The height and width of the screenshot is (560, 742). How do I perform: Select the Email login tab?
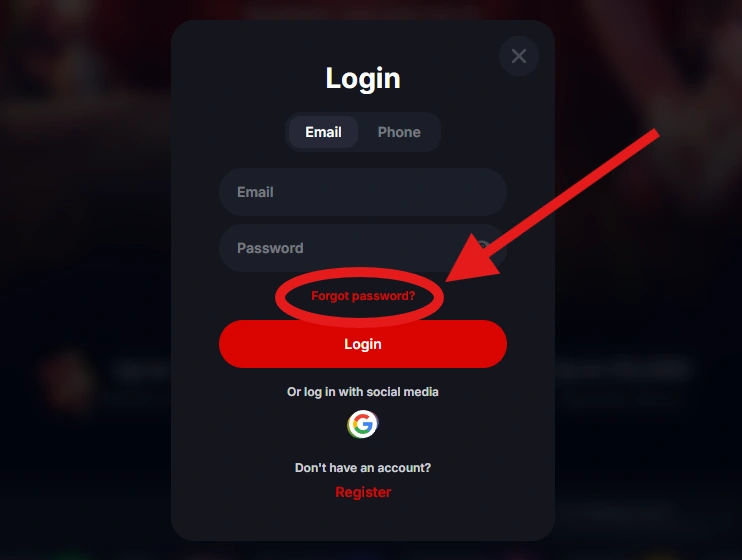click(323, 132)
